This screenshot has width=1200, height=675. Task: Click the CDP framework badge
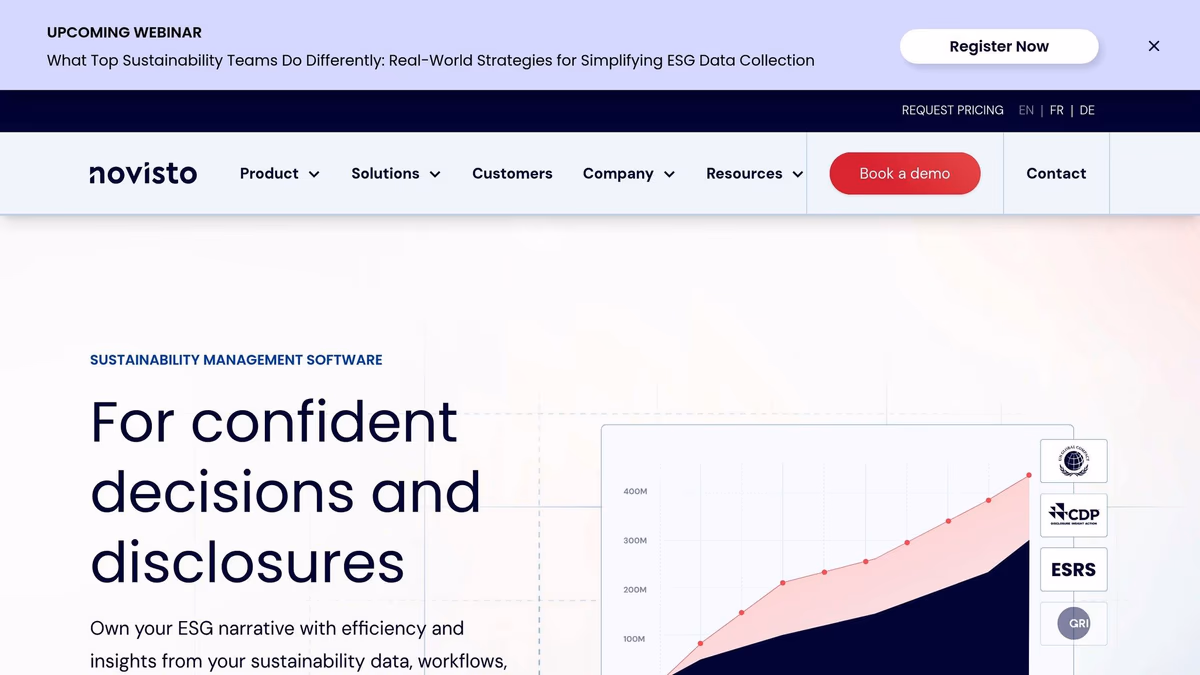click(x=1073, y=515)
